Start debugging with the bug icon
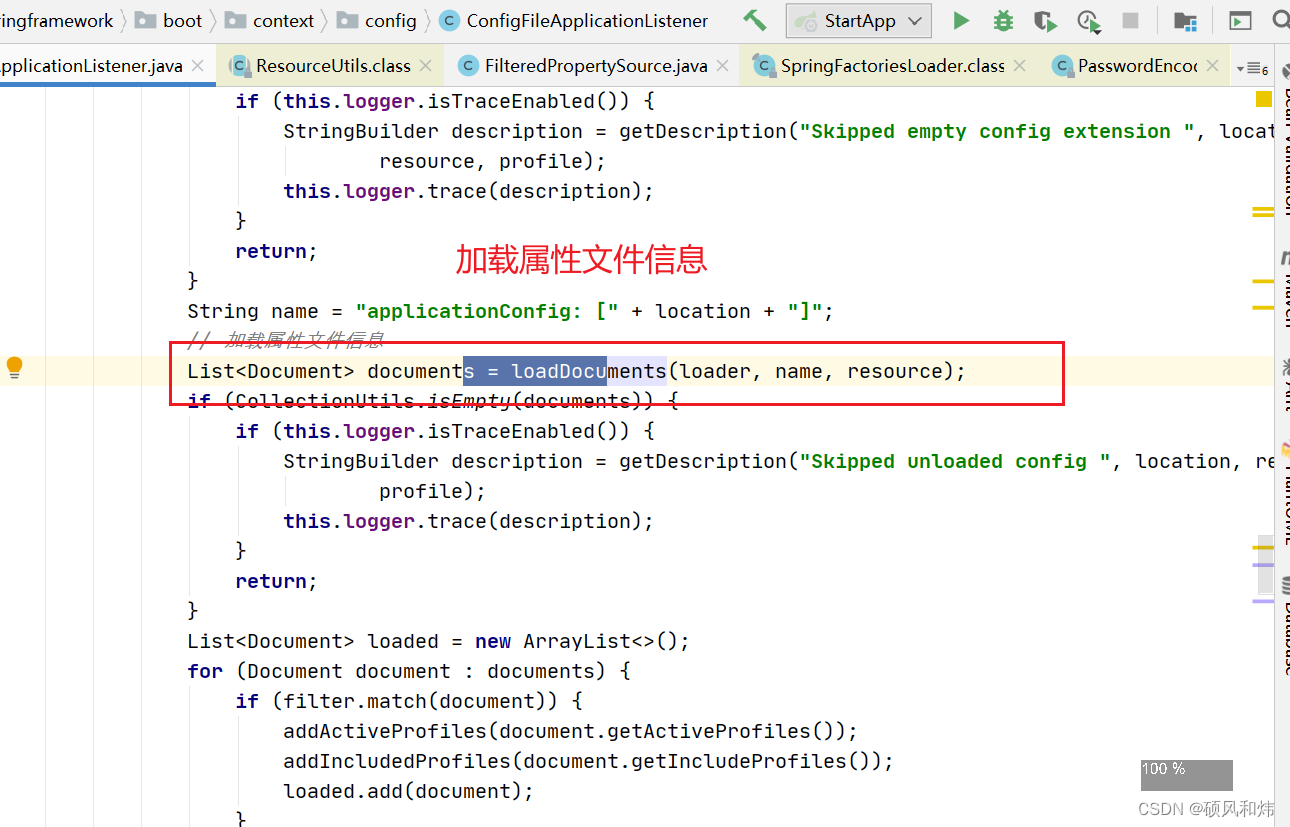Viewport: 1290px width, 827px height. tap(1003, 20)
